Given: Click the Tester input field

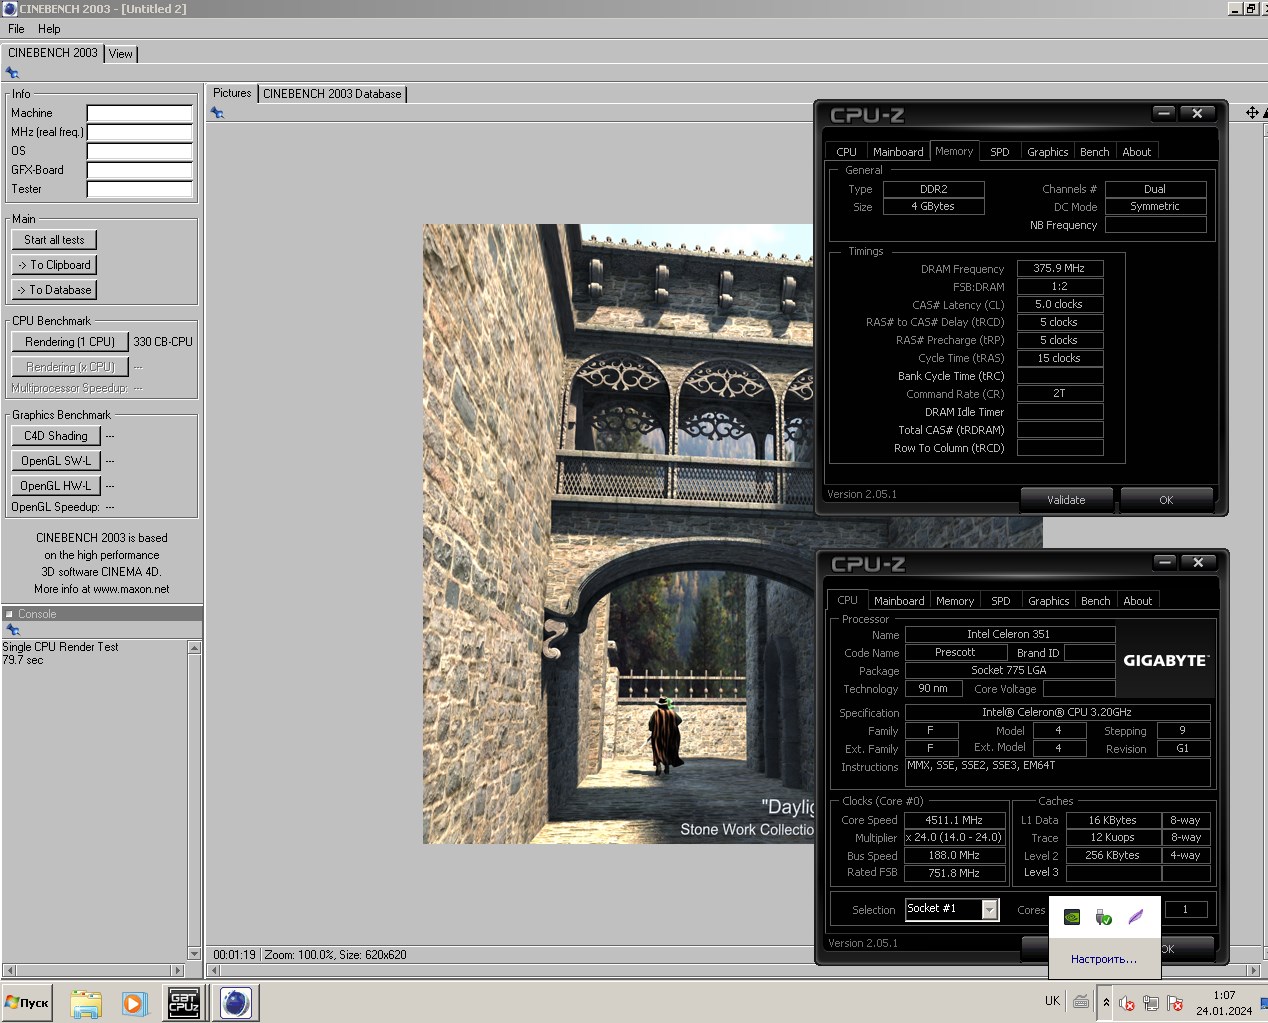Looking at the screenshot, I should [x=139, y=189].
